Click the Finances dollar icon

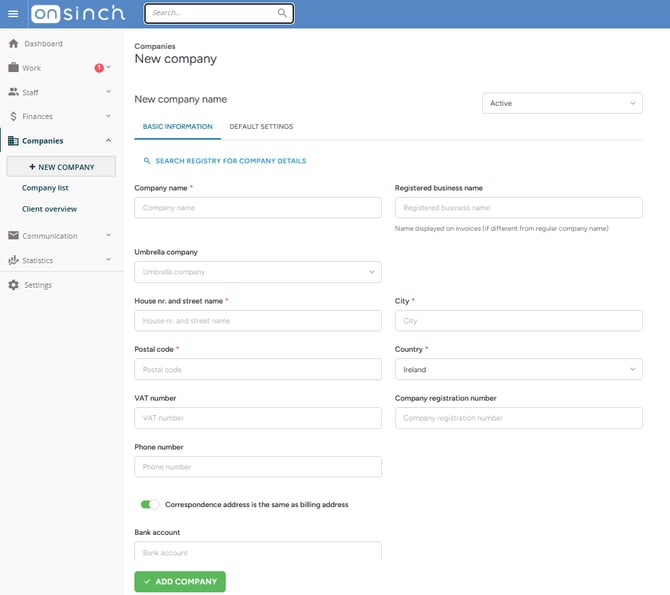[x=13, y=116]
